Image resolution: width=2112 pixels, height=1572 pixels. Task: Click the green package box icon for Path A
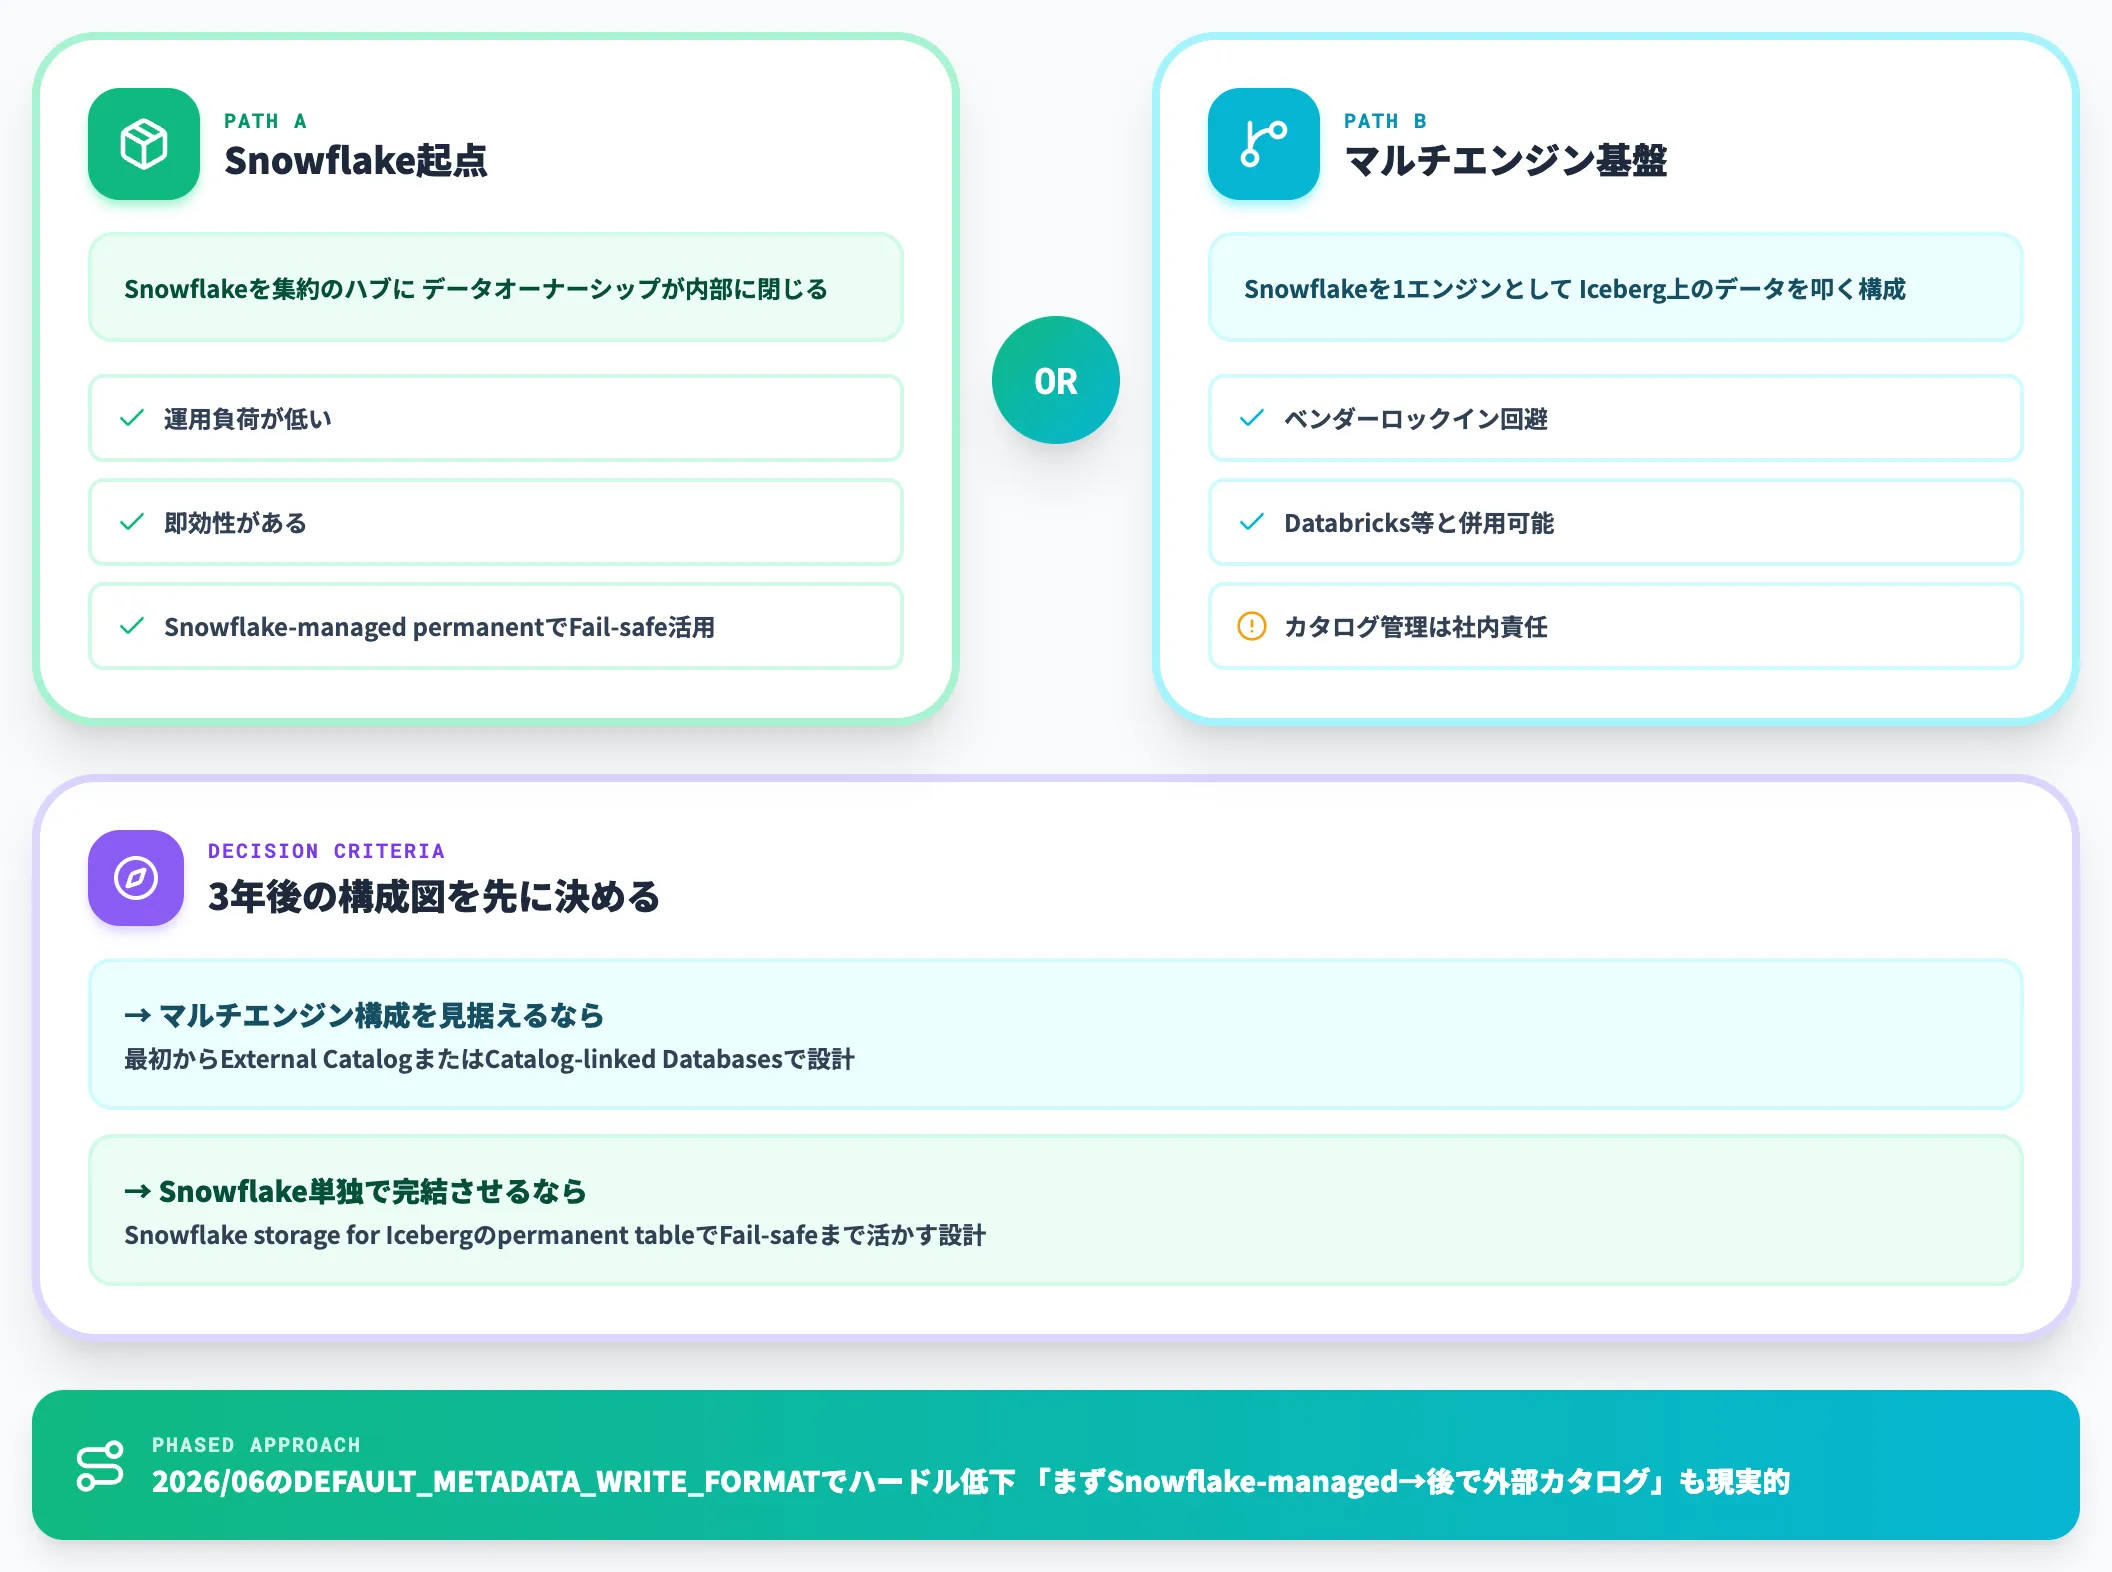(x=144, y=144)
